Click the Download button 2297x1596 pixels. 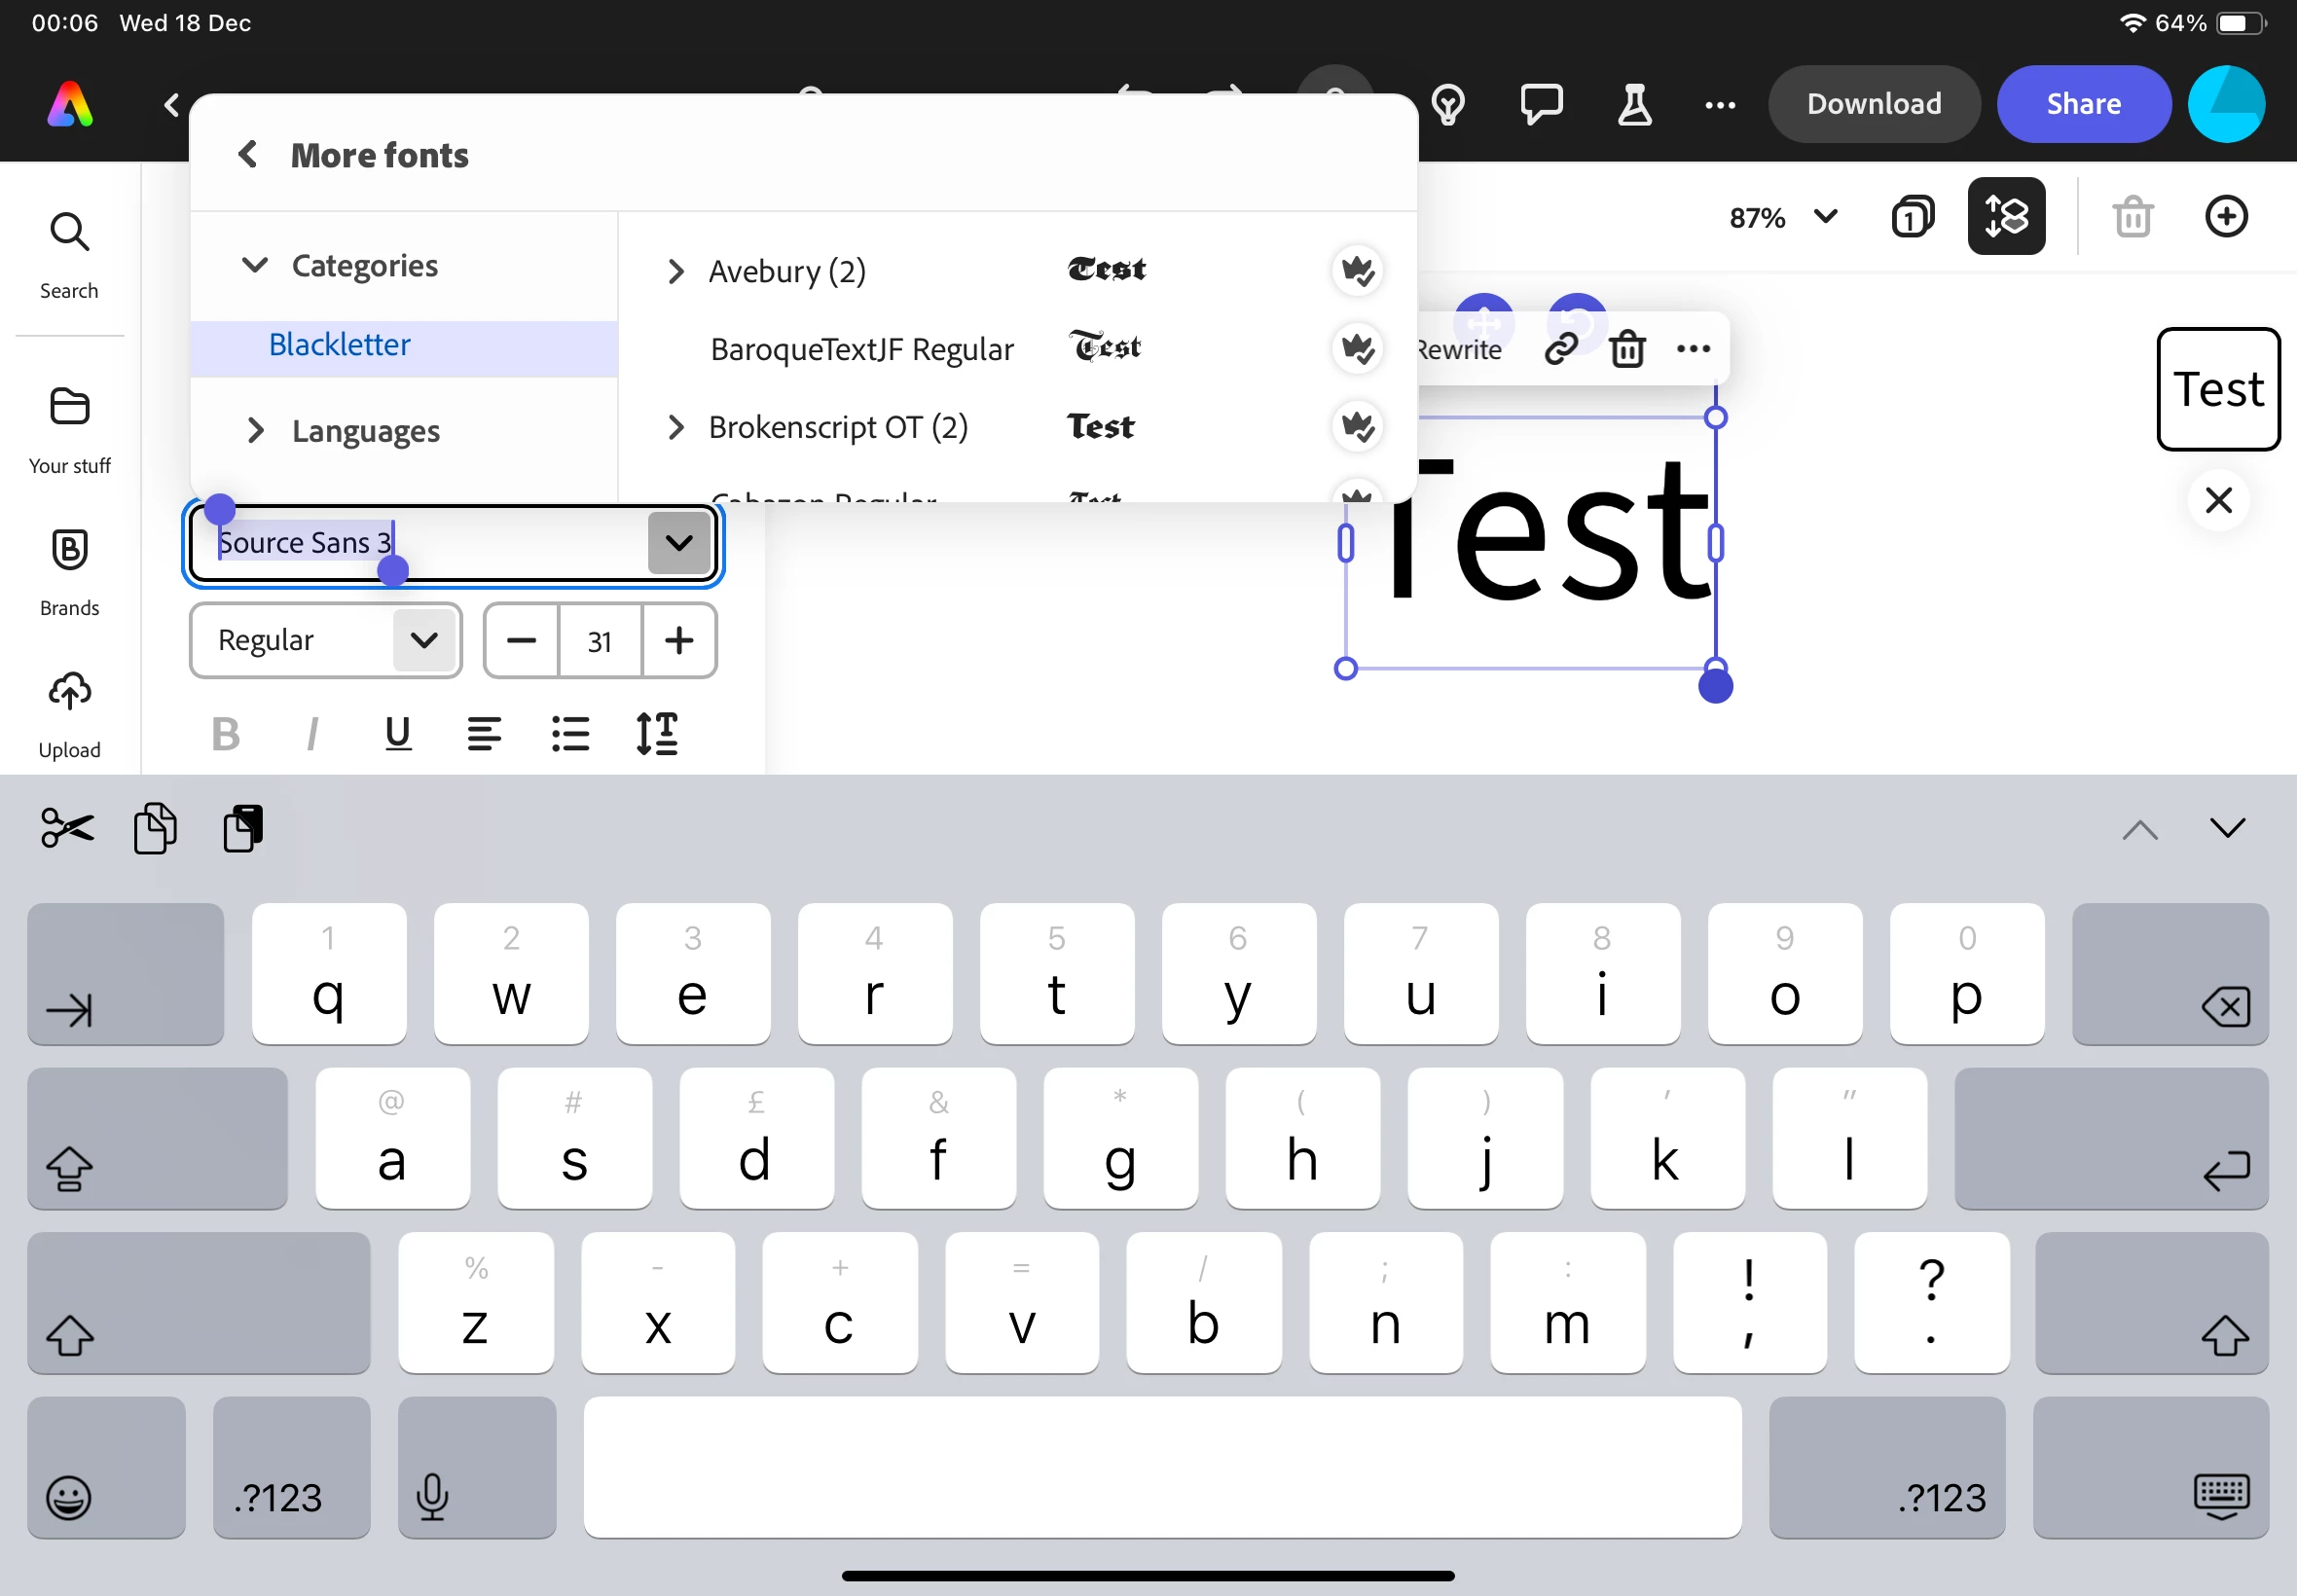click(1873, 104)
